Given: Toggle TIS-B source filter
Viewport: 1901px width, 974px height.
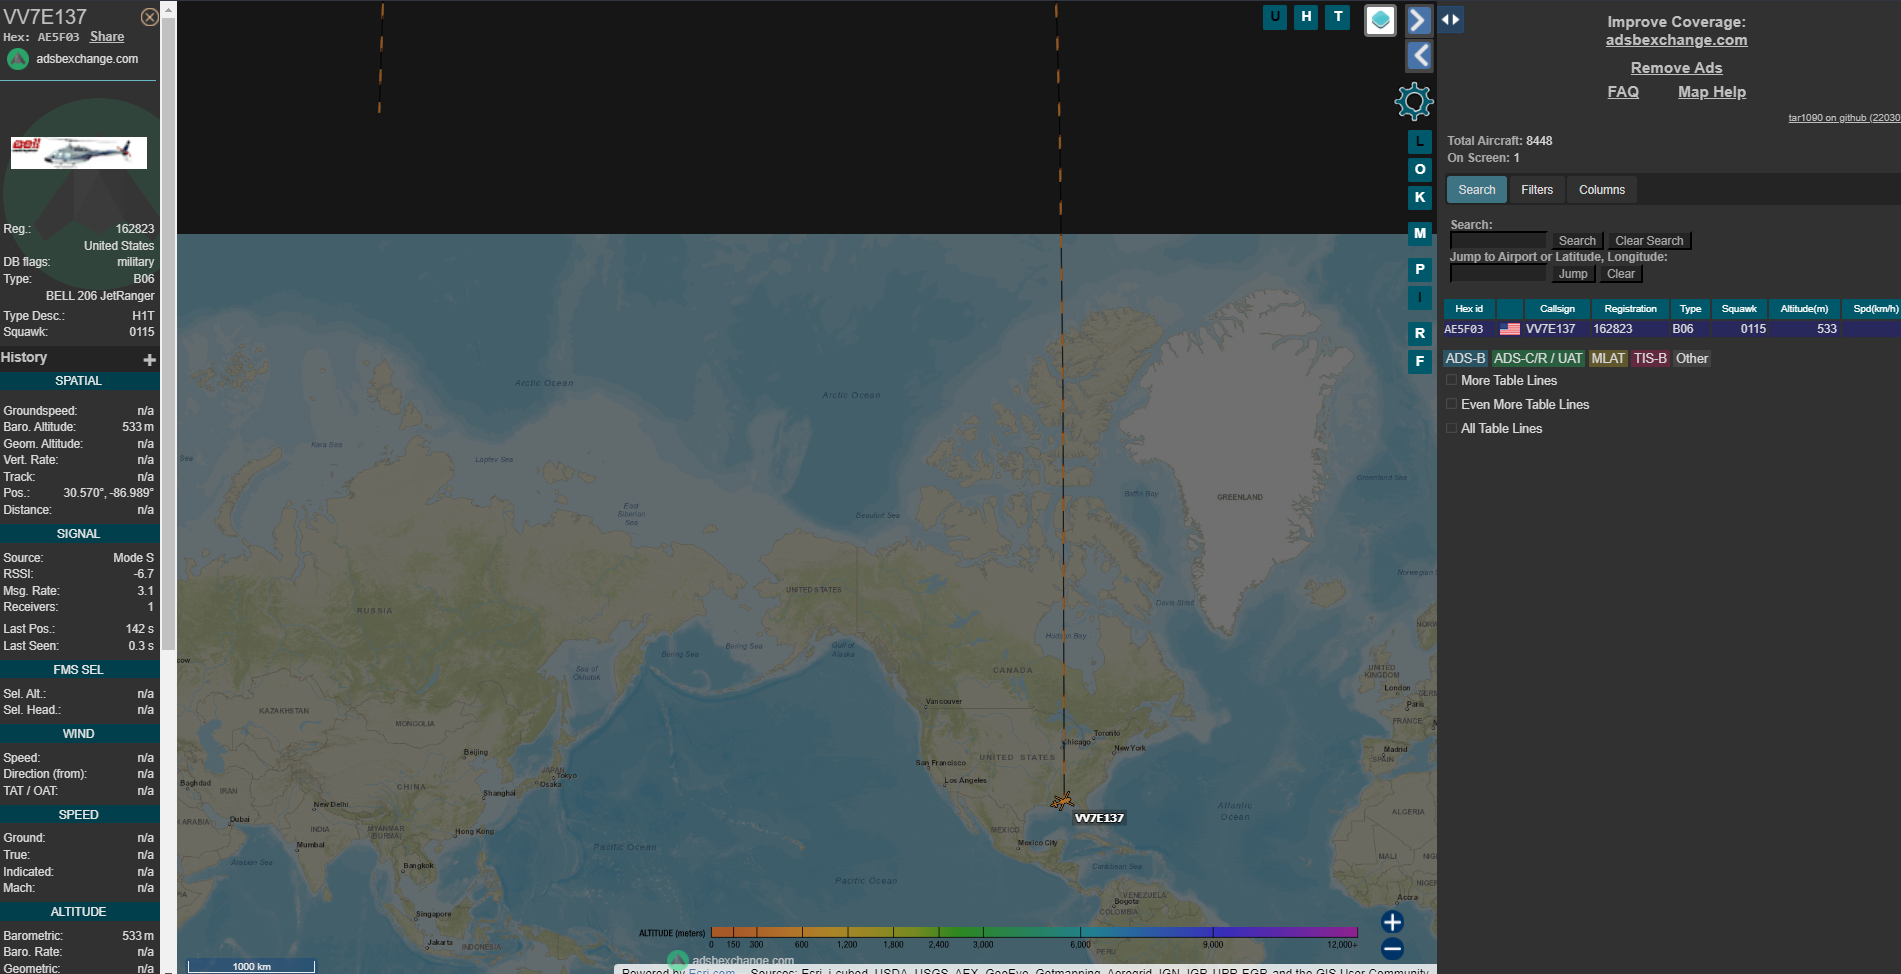Looking at the screenshot, I should (x=1650, y=359).
